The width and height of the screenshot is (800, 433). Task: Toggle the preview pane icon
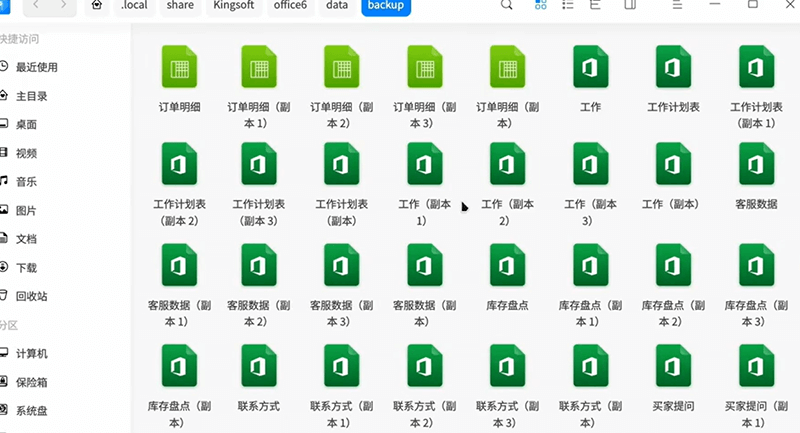[x=630, y=5]
